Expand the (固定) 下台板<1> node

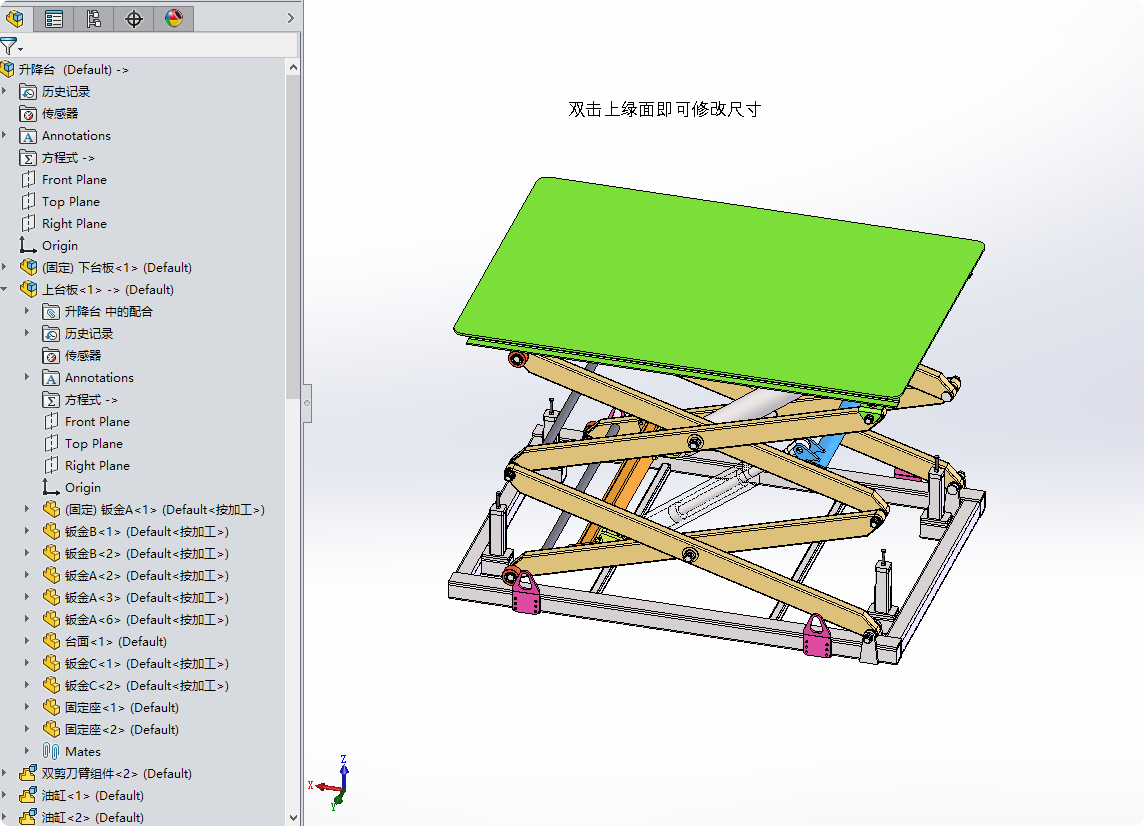(x=4, y=267)
